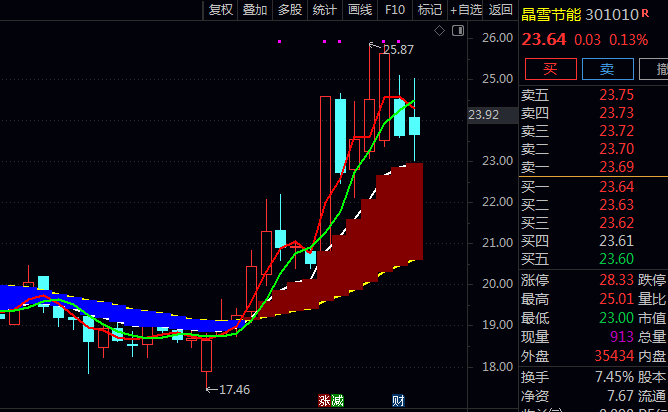Click the 返回 back button
Image resolution: width=668 pixels, height=412 pixels.
[x=501, y=10]
